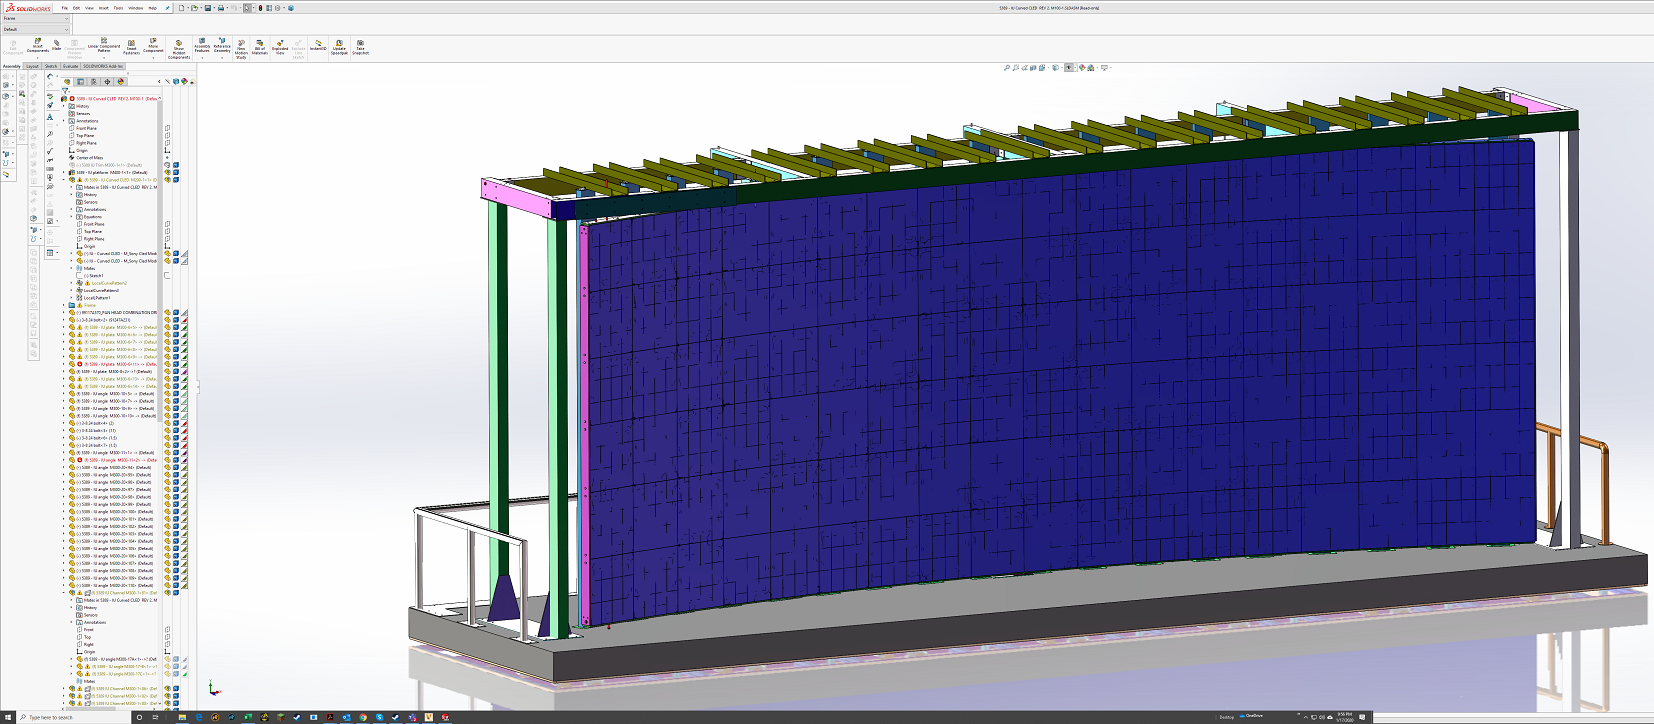
Task: Toggle visibility of 5389 IU Channel M300-1<81>
Action: pos(167,593)
